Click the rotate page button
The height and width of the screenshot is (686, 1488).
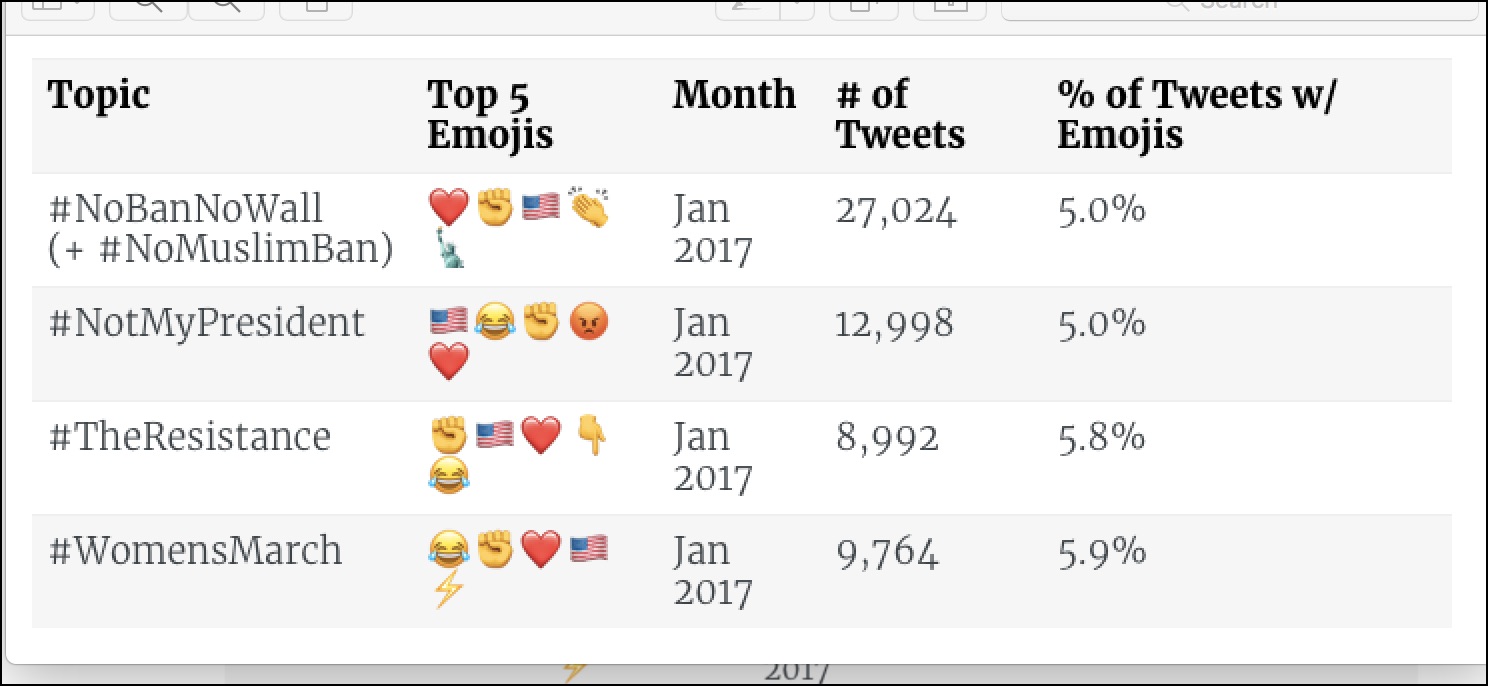click(x=864, y=8)
